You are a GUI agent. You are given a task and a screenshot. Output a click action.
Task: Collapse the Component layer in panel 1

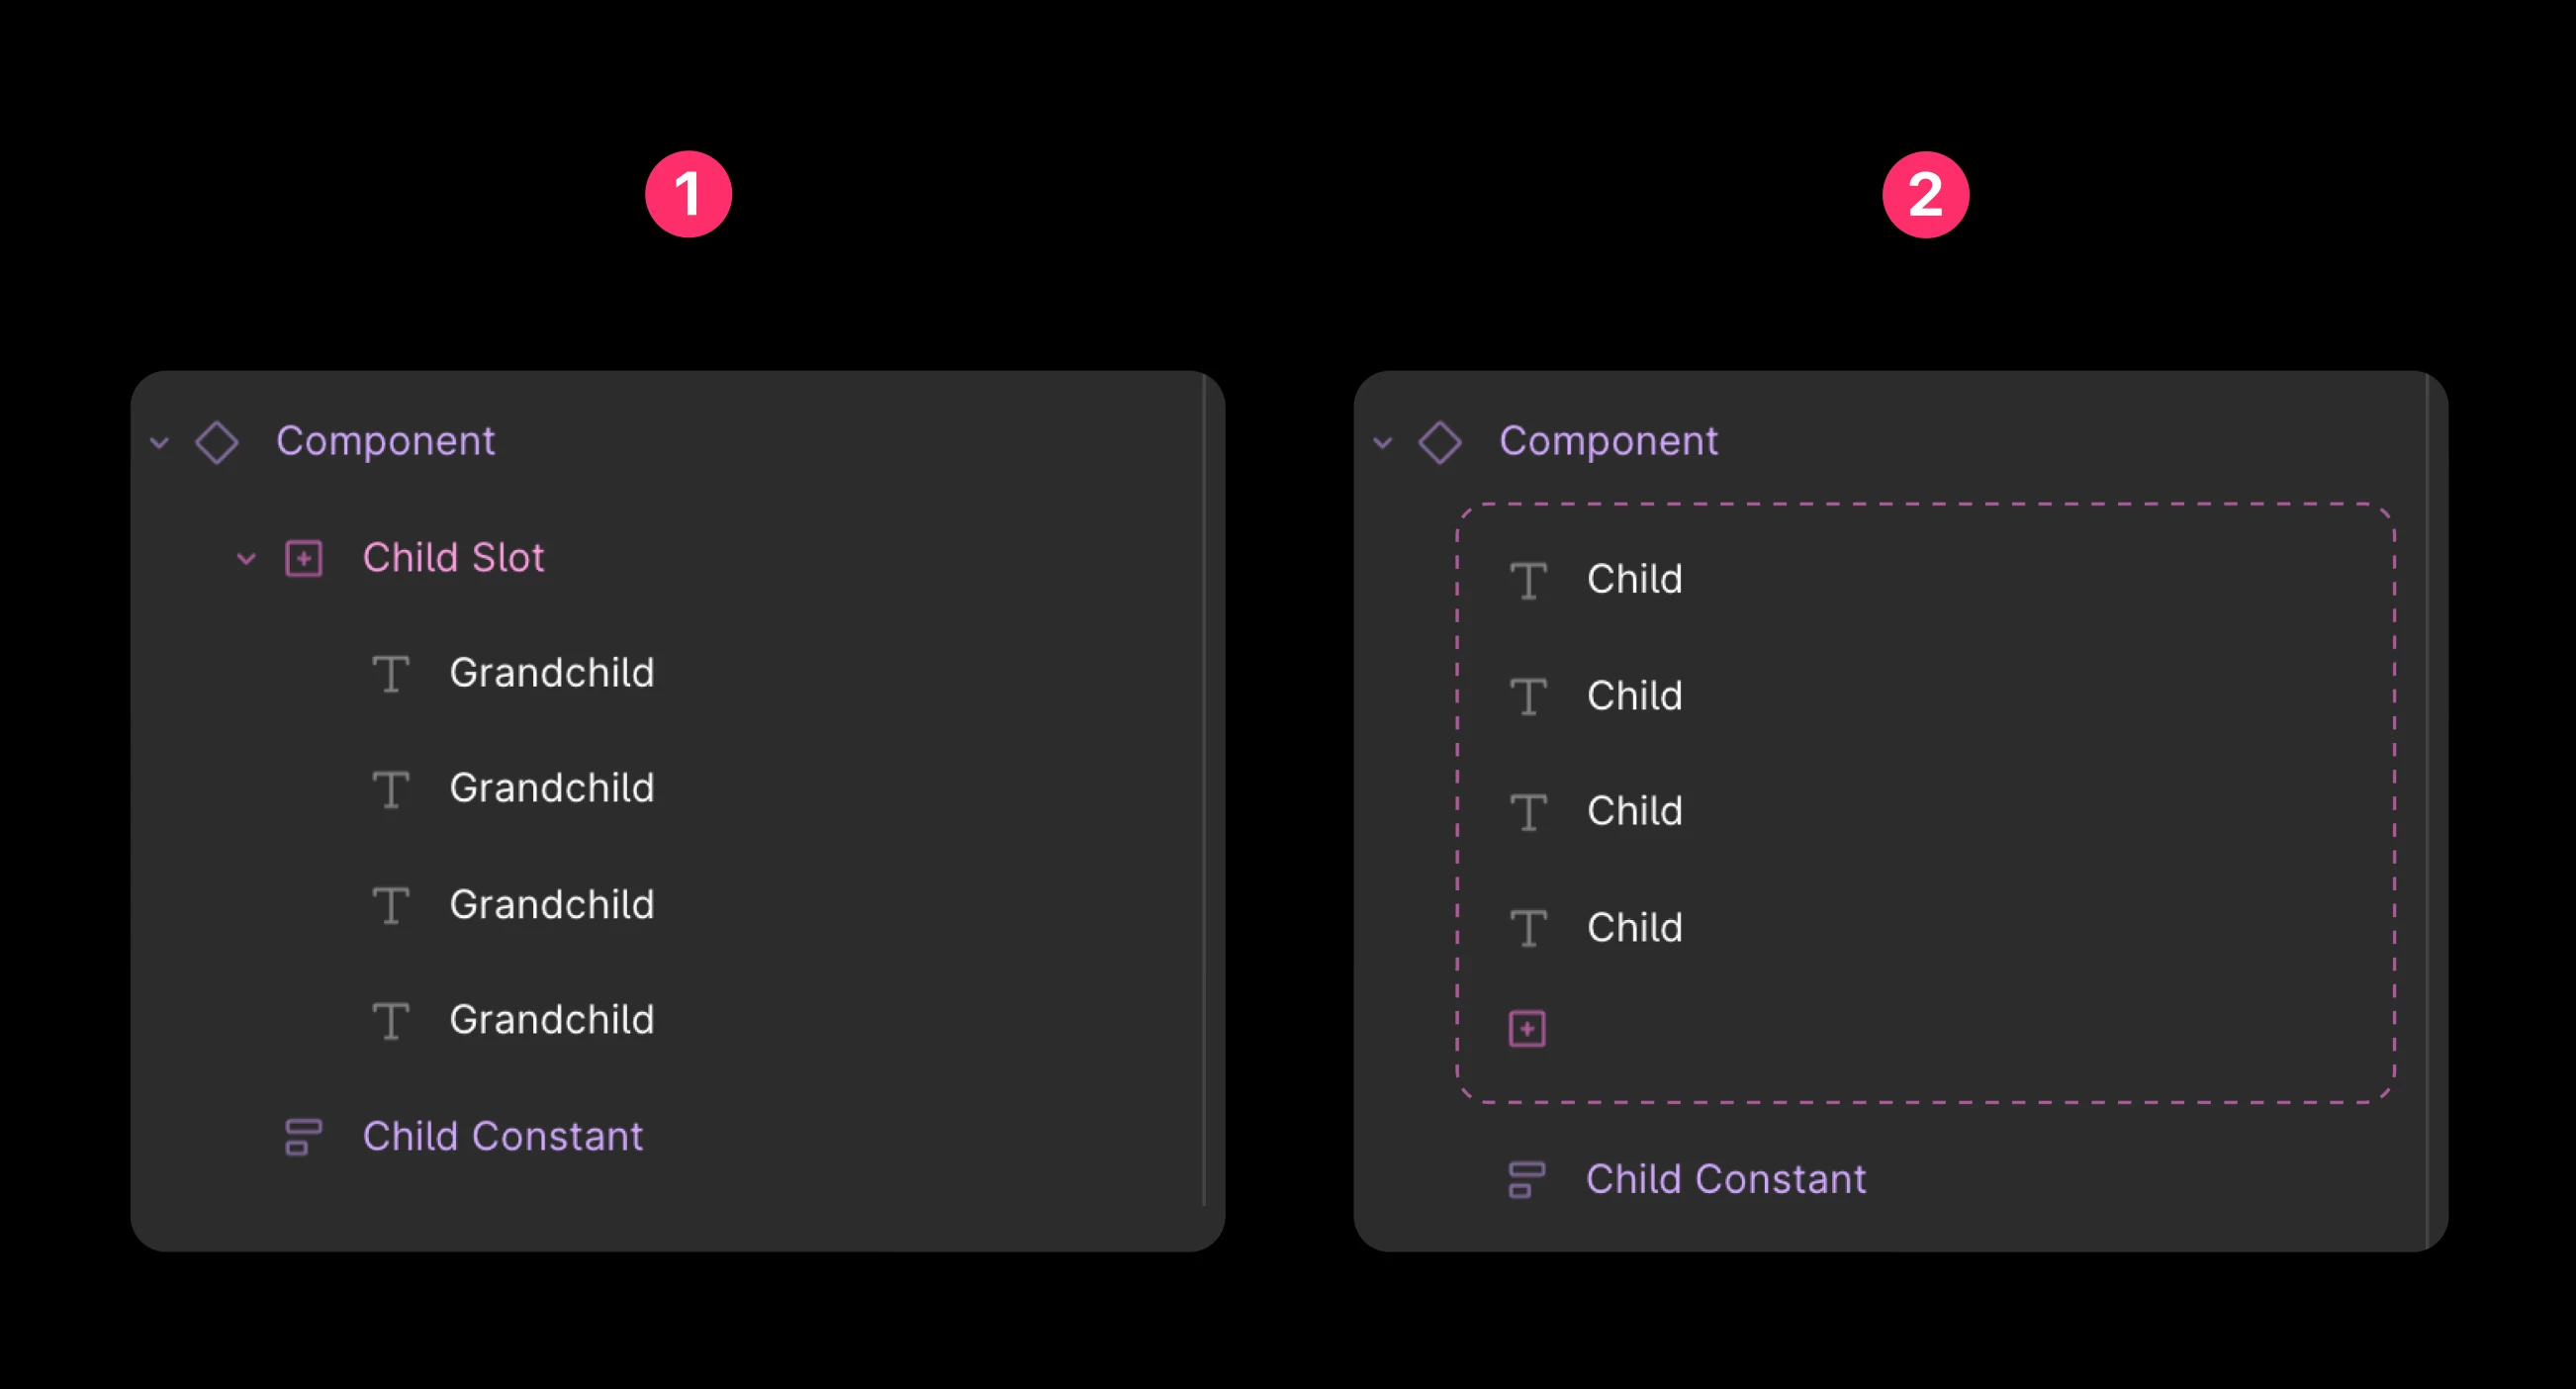159,442
